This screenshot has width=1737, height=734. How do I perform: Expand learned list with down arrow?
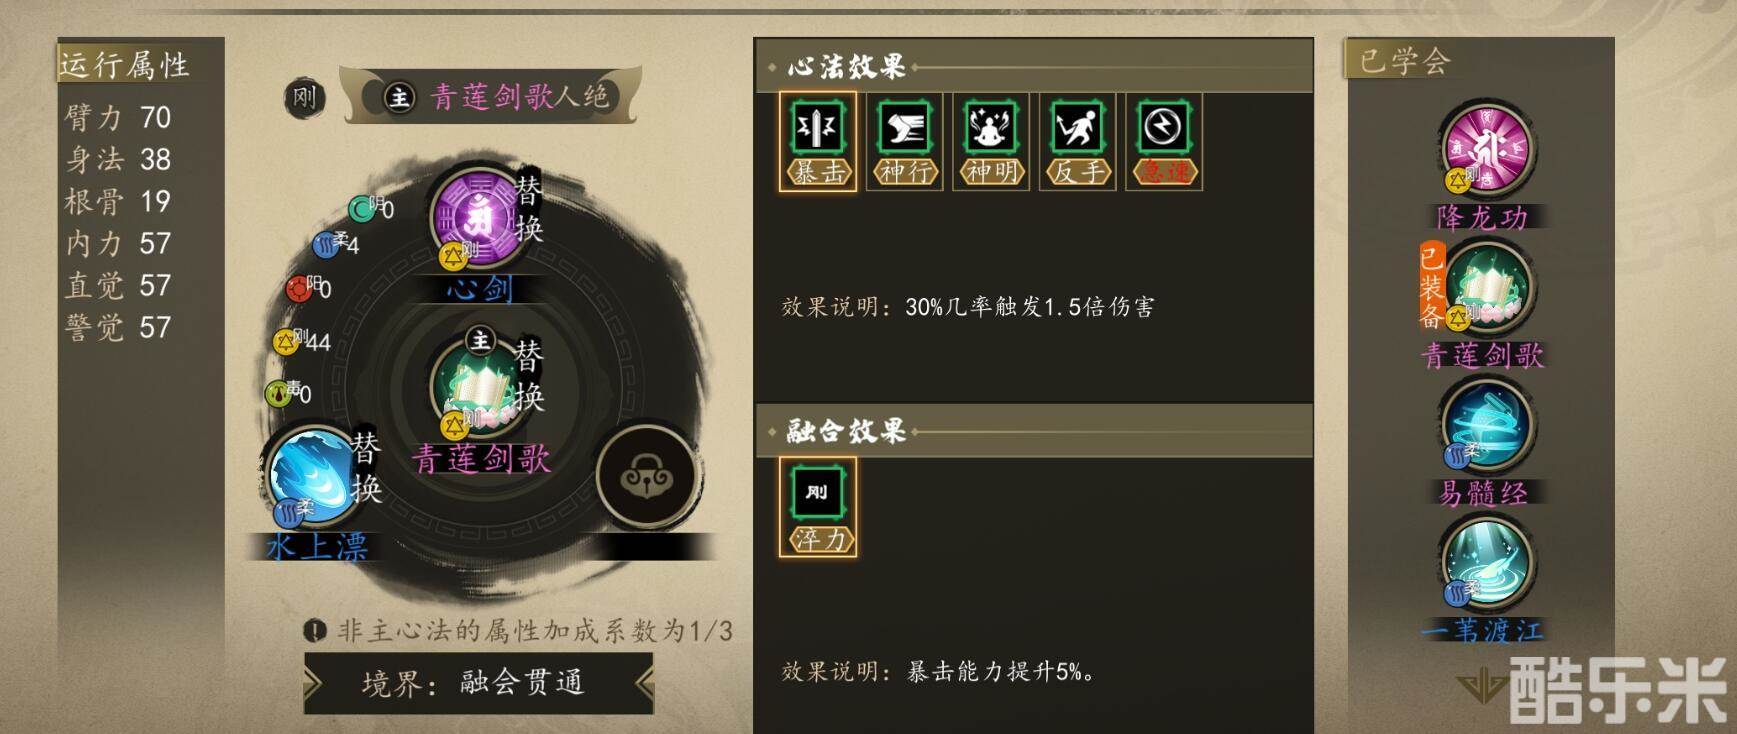1481,688
